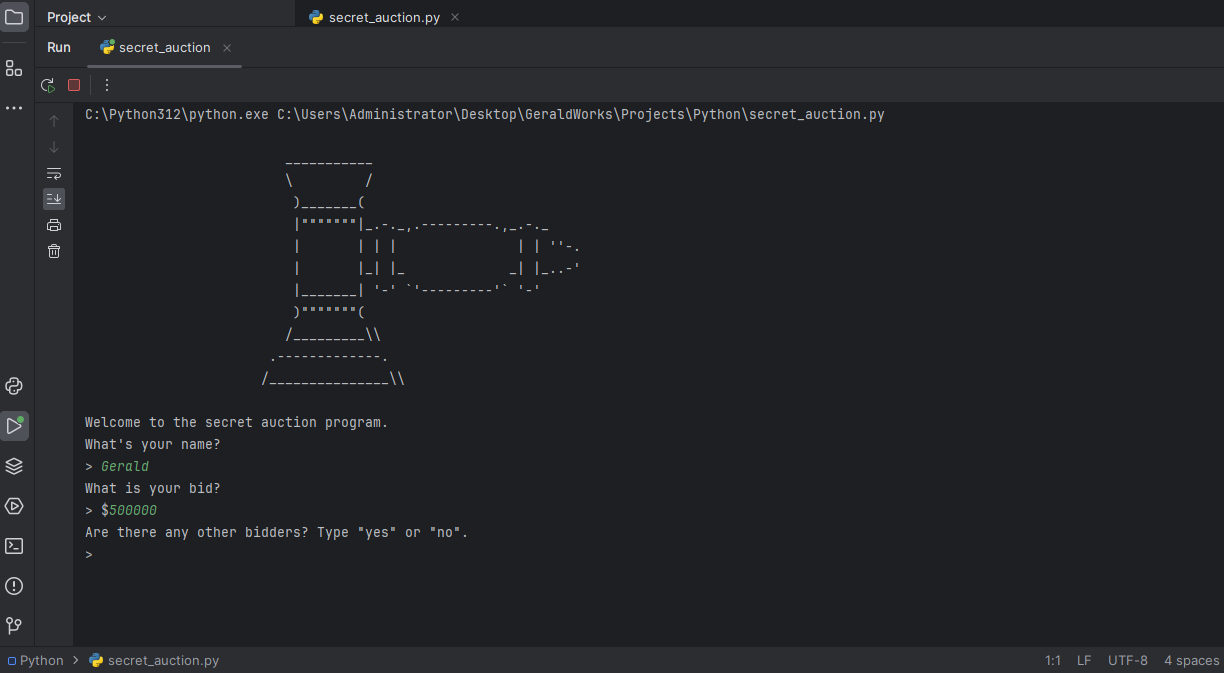Screen dimensions: 1224x673
Task: Toggle soft-wrap in the console
Action: [x=54, y=173]
